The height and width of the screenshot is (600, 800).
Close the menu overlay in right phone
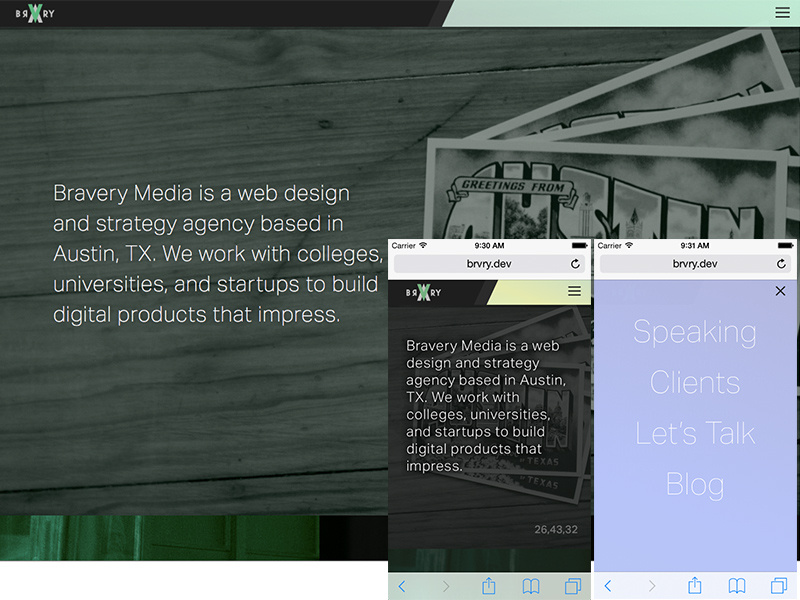point(780,291)
